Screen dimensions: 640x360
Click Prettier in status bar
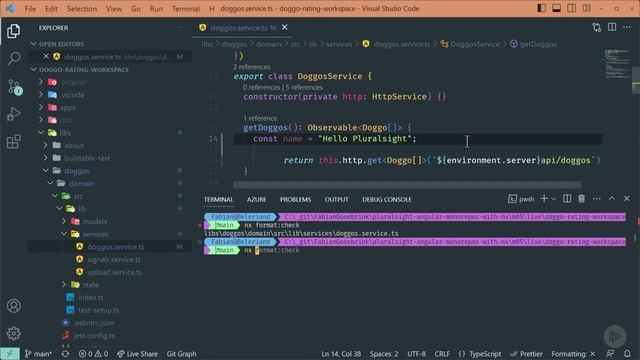click(x=527, y=354)
